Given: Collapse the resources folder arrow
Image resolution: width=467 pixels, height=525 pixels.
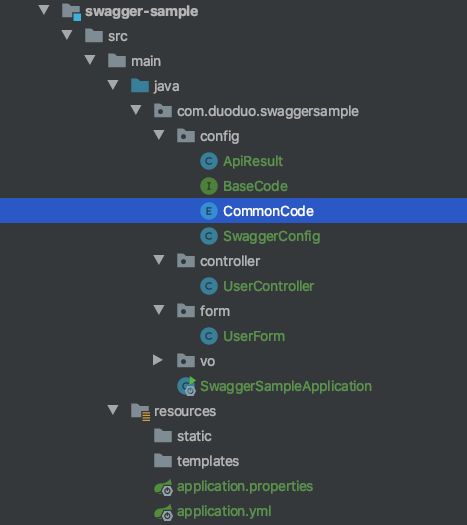Looking at the screenshot, I should (x=113, y=410).
